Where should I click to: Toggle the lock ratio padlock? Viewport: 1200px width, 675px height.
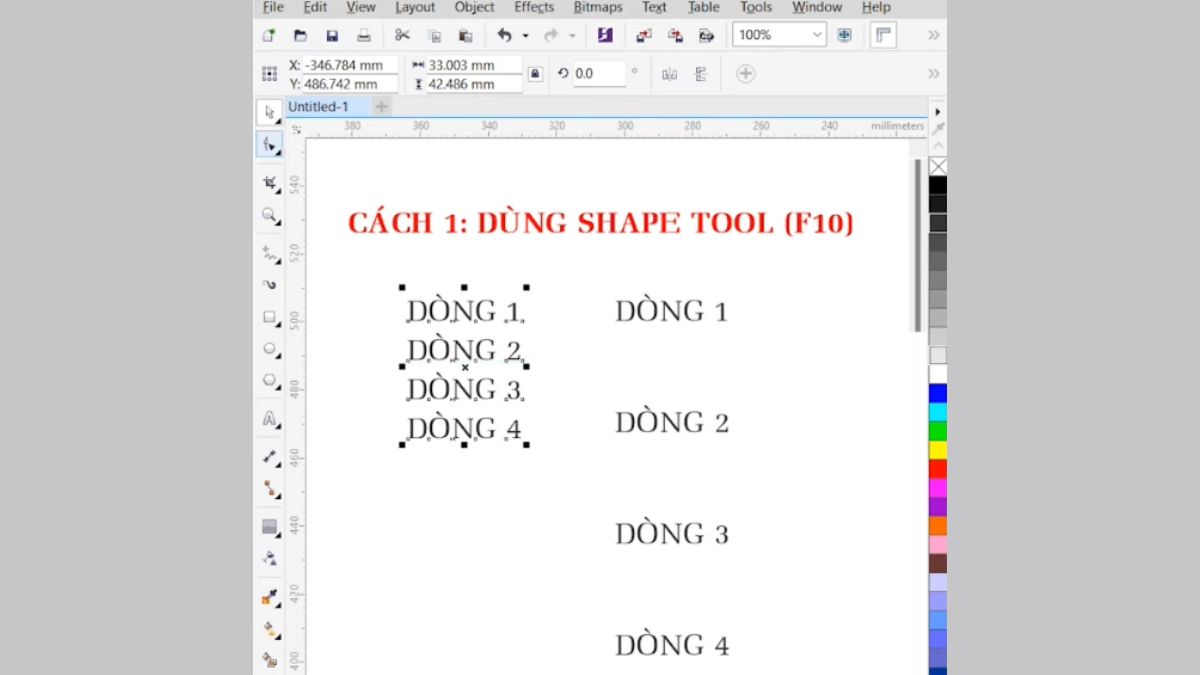click(535, 74)
